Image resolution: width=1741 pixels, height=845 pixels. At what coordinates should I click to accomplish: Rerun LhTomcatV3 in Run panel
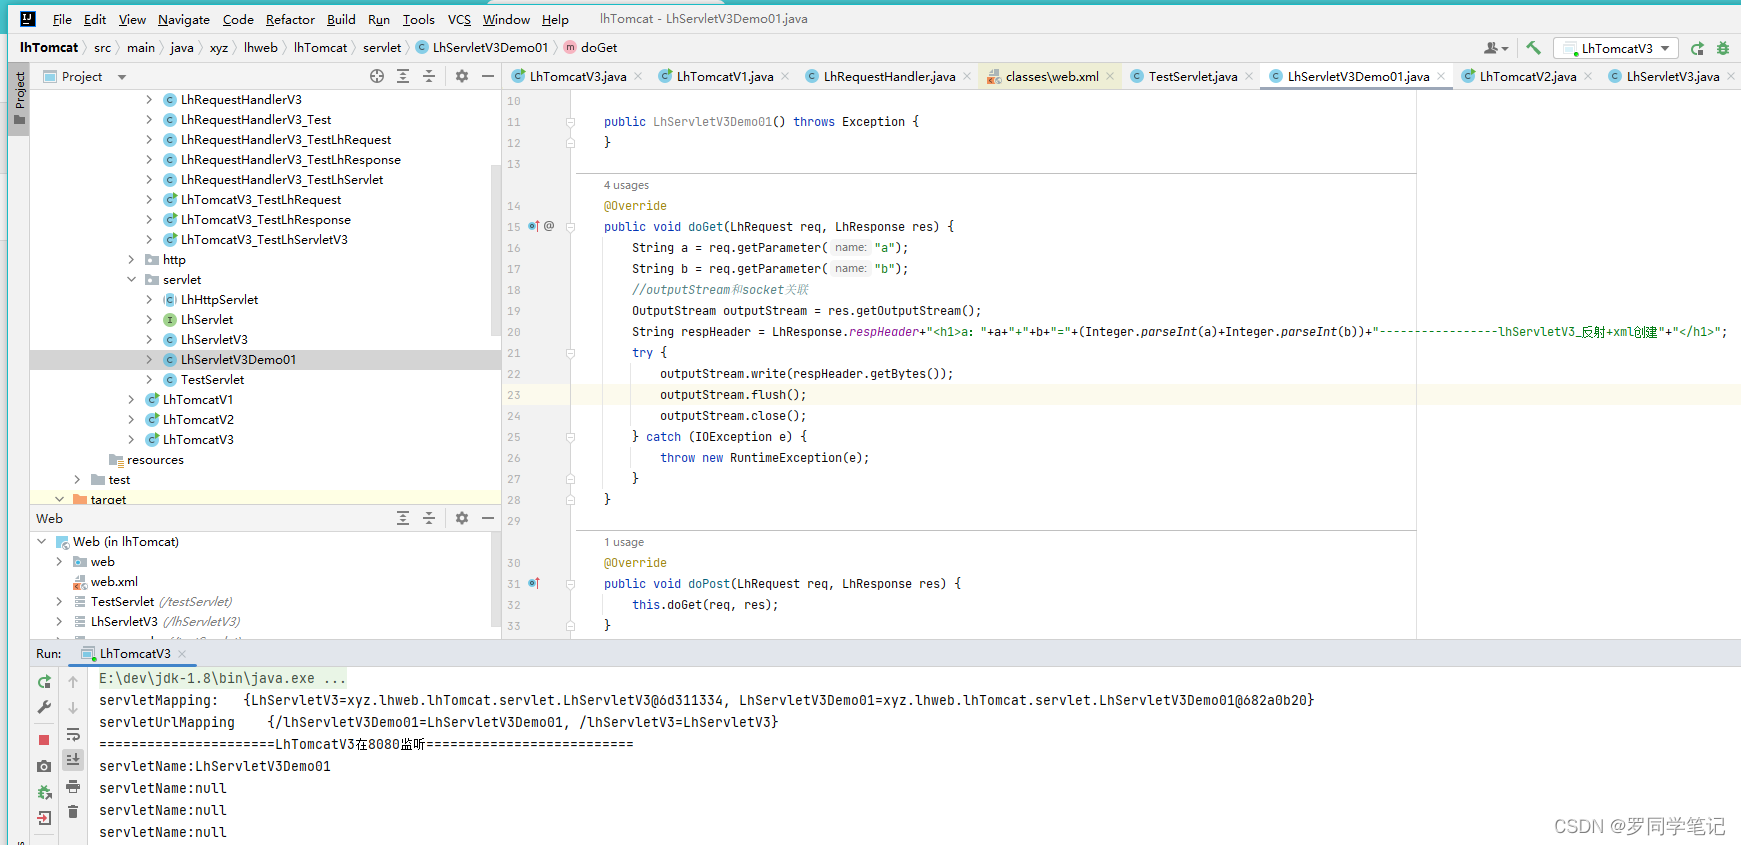coord(44,681)
